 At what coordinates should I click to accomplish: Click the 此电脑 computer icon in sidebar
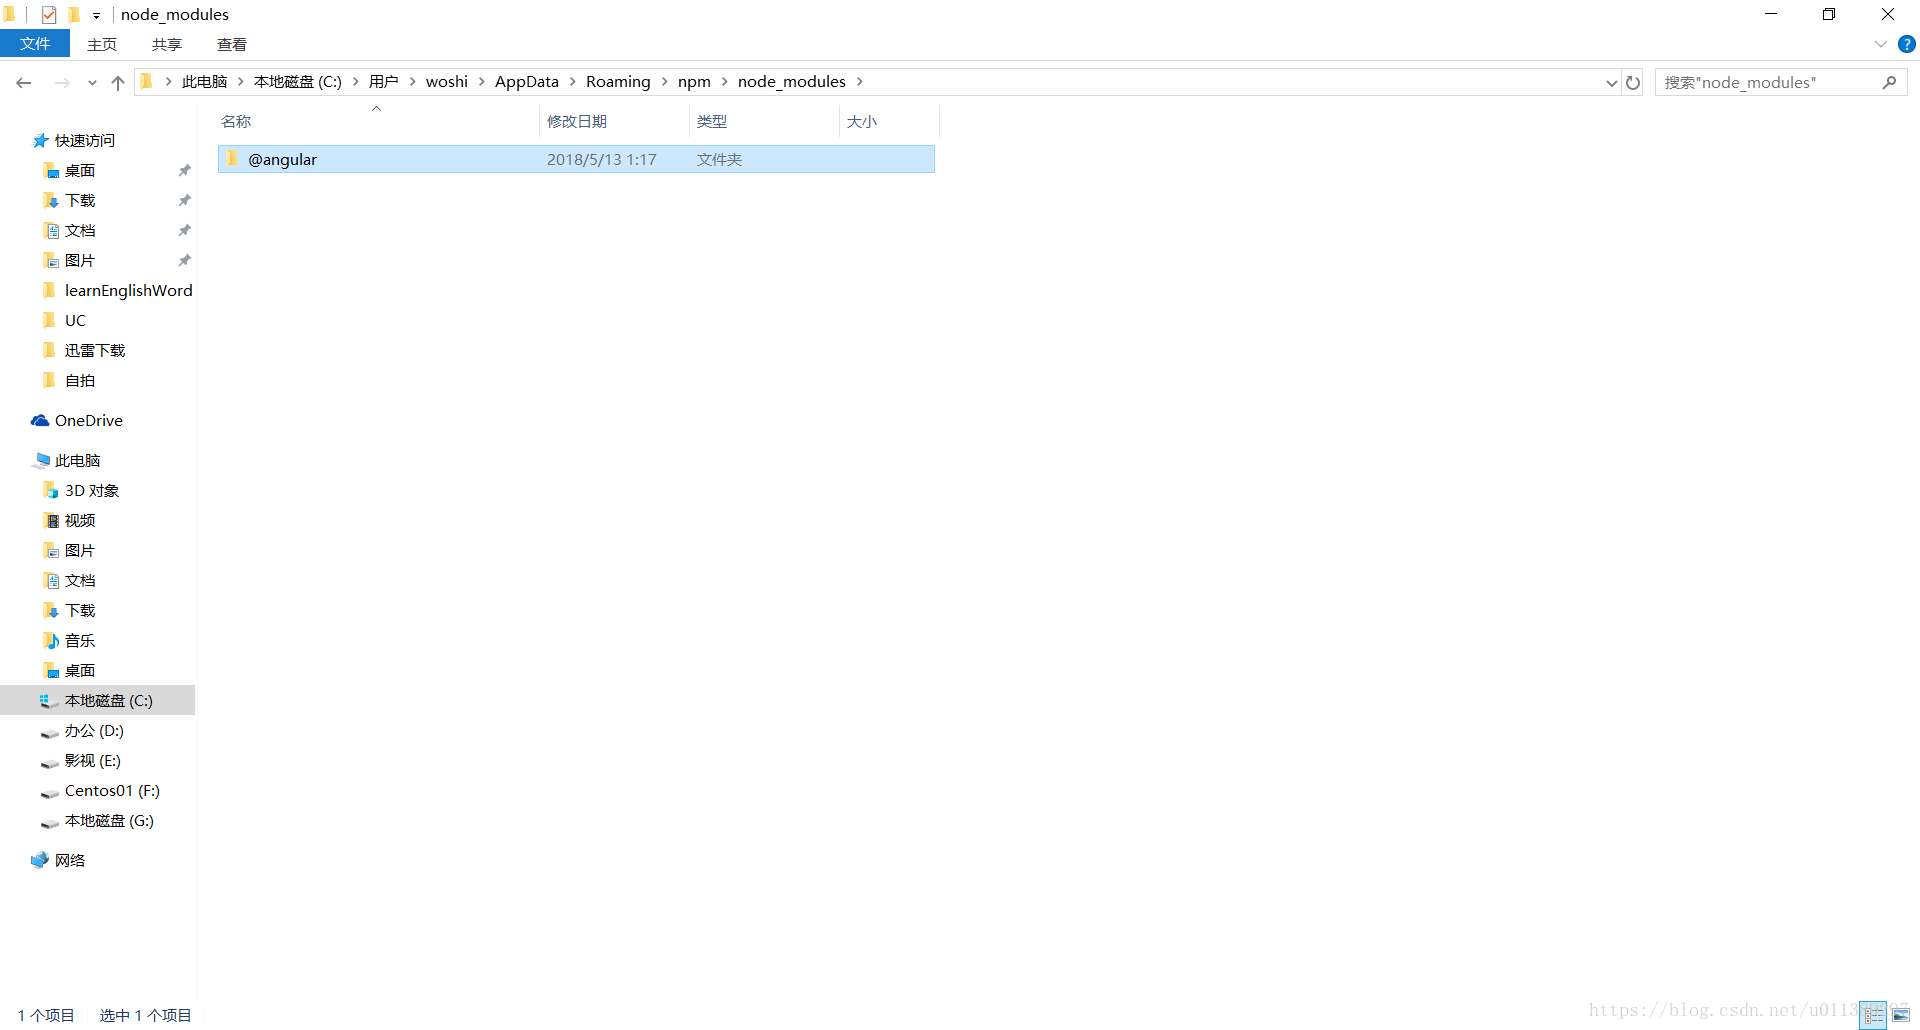tap(41, 461)
